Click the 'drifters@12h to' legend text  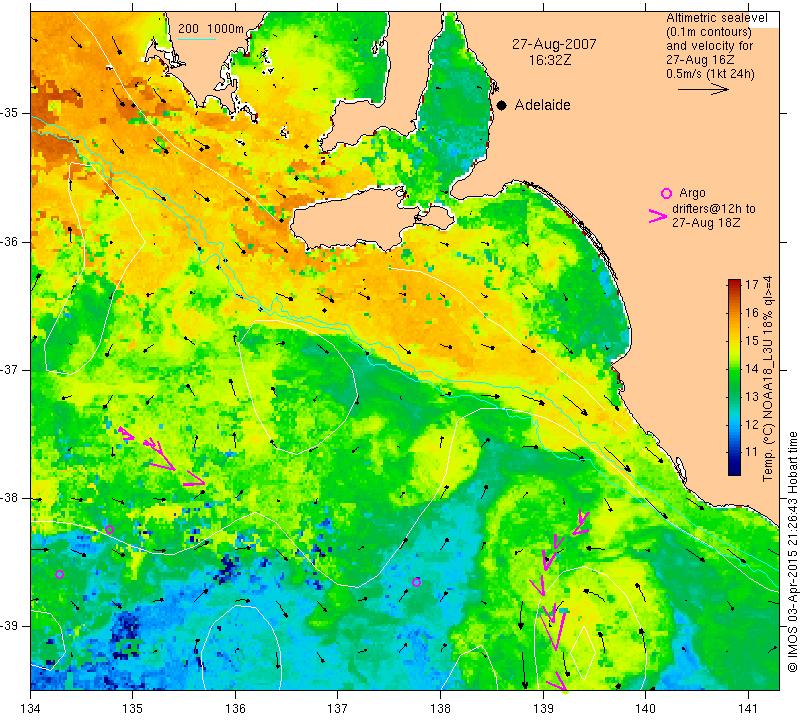pyautogui.click(x=714, y=209)
